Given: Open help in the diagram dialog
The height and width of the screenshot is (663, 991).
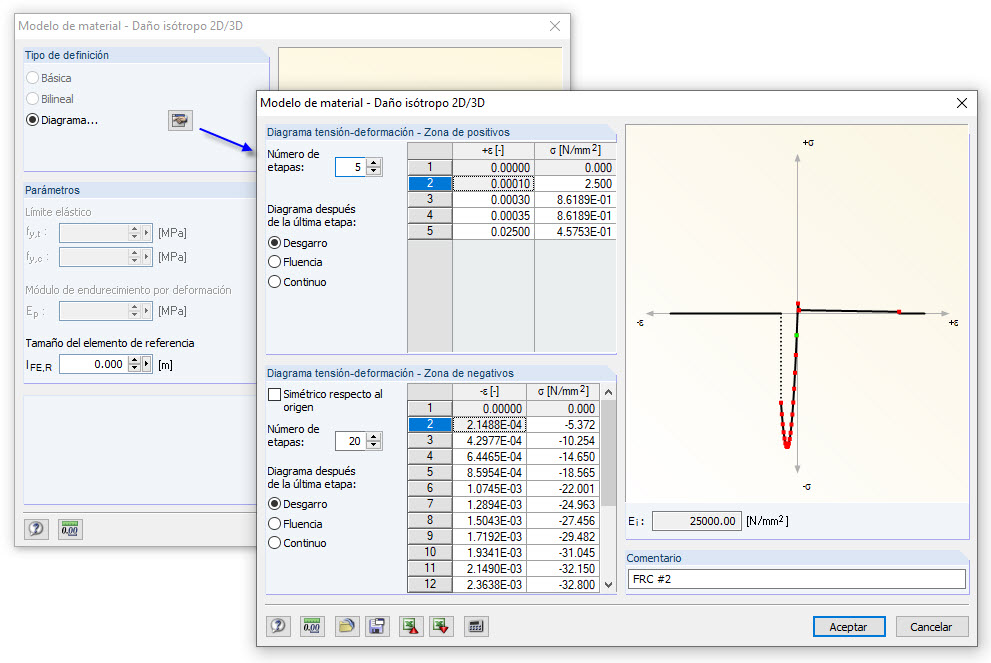Looking at the screenshot, I should (x=278, y=626).
